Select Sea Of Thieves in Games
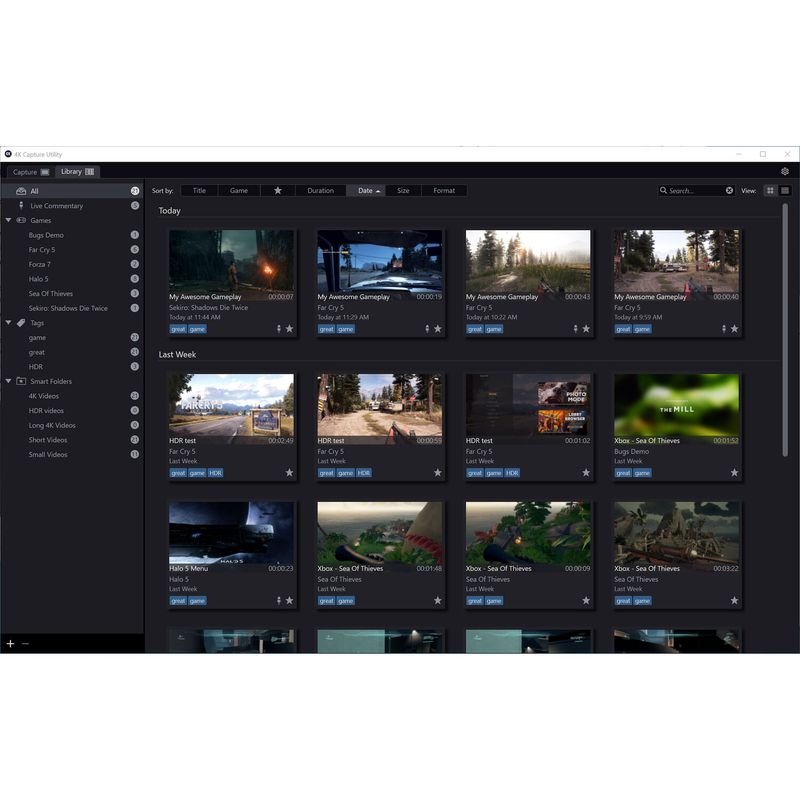The height and width of the screenshot is (800, 800). pos(72,293)
